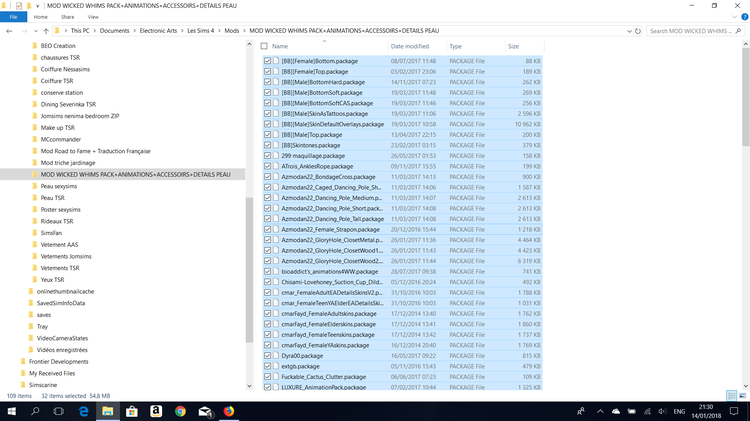Screen dimensions: 750x421
Task: Click the folder icon beside BEO Creation
Action: [34, 46]
